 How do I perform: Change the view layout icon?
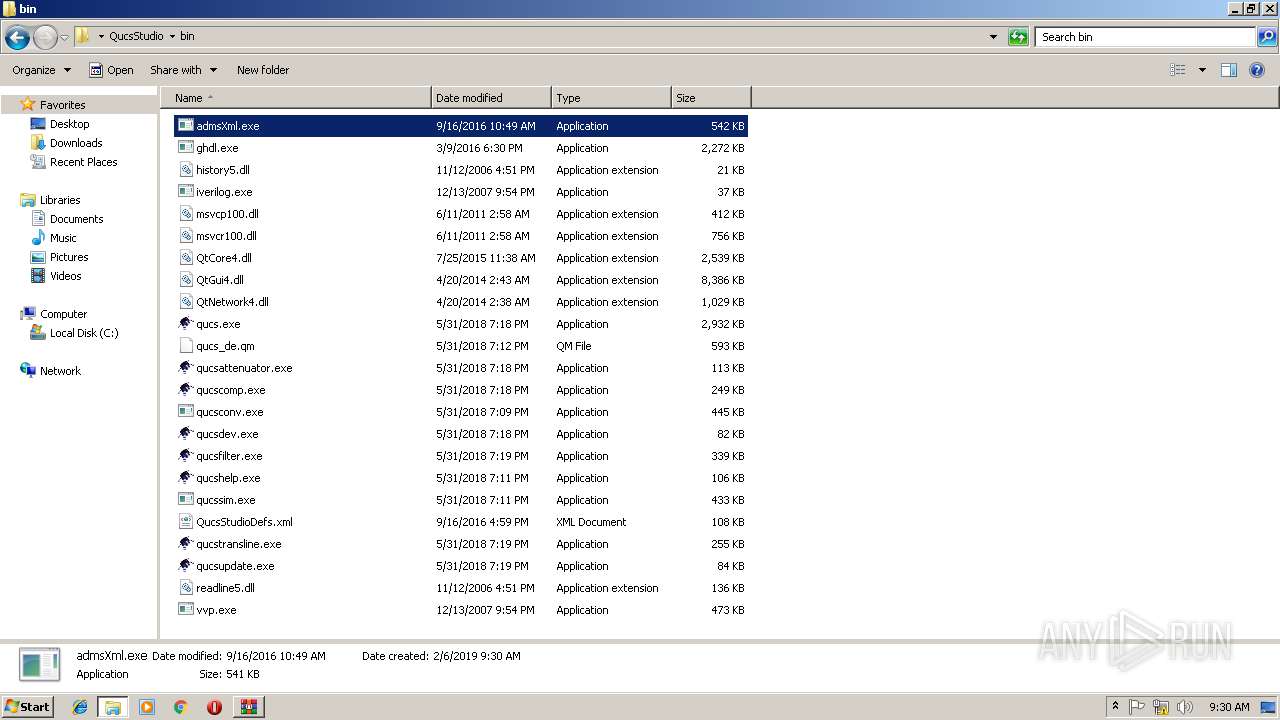point(1178,70)
